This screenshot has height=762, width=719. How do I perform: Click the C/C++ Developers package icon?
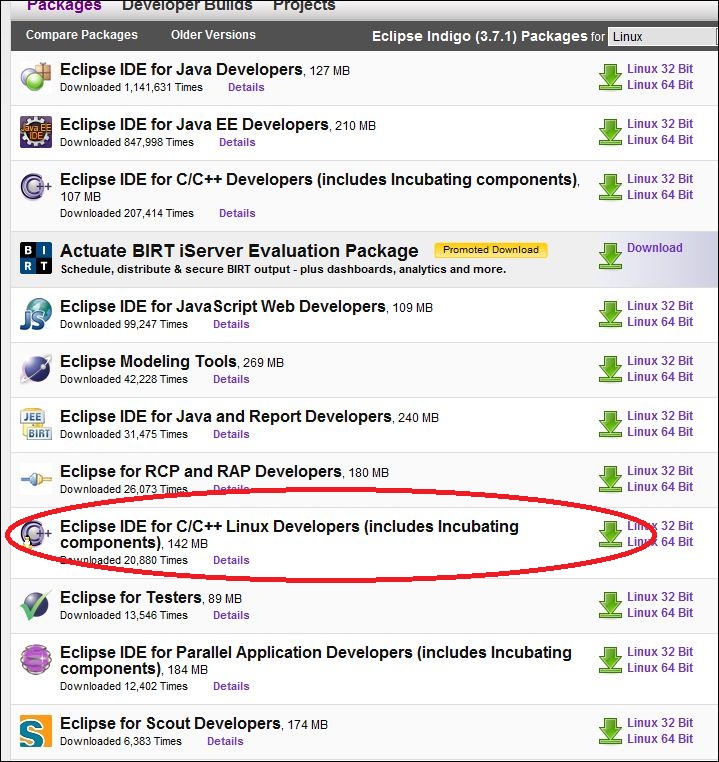[x=36, y=187]
